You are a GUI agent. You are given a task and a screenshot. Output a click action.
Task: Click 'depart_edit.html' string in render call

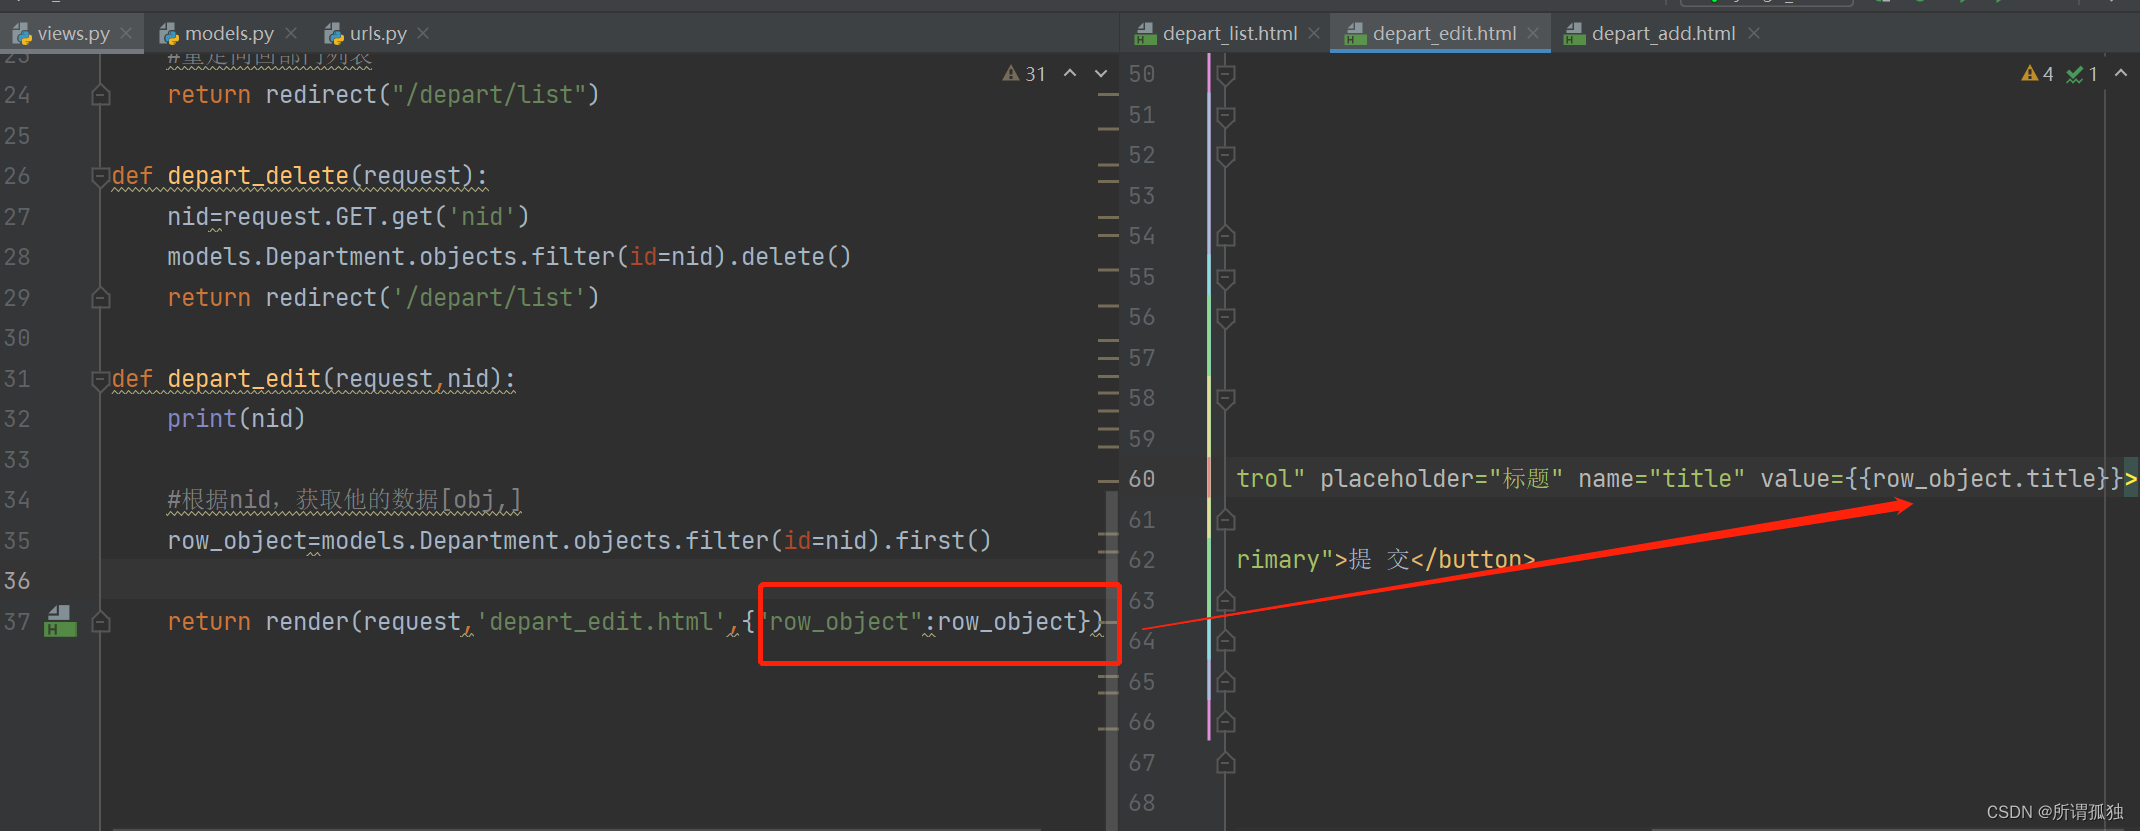click(601, 622)
